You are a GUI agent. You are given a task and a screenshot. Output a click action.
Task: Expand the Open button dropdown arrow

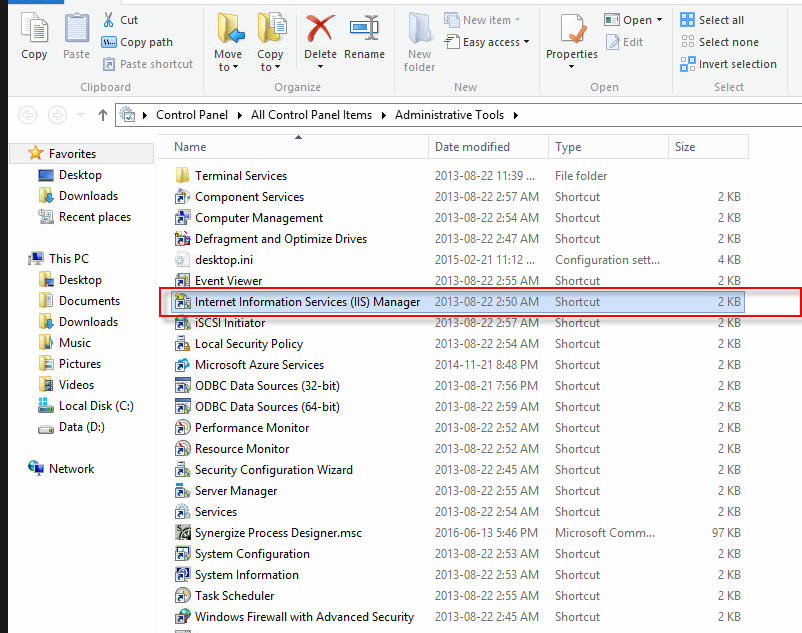(x=660, y=20)
